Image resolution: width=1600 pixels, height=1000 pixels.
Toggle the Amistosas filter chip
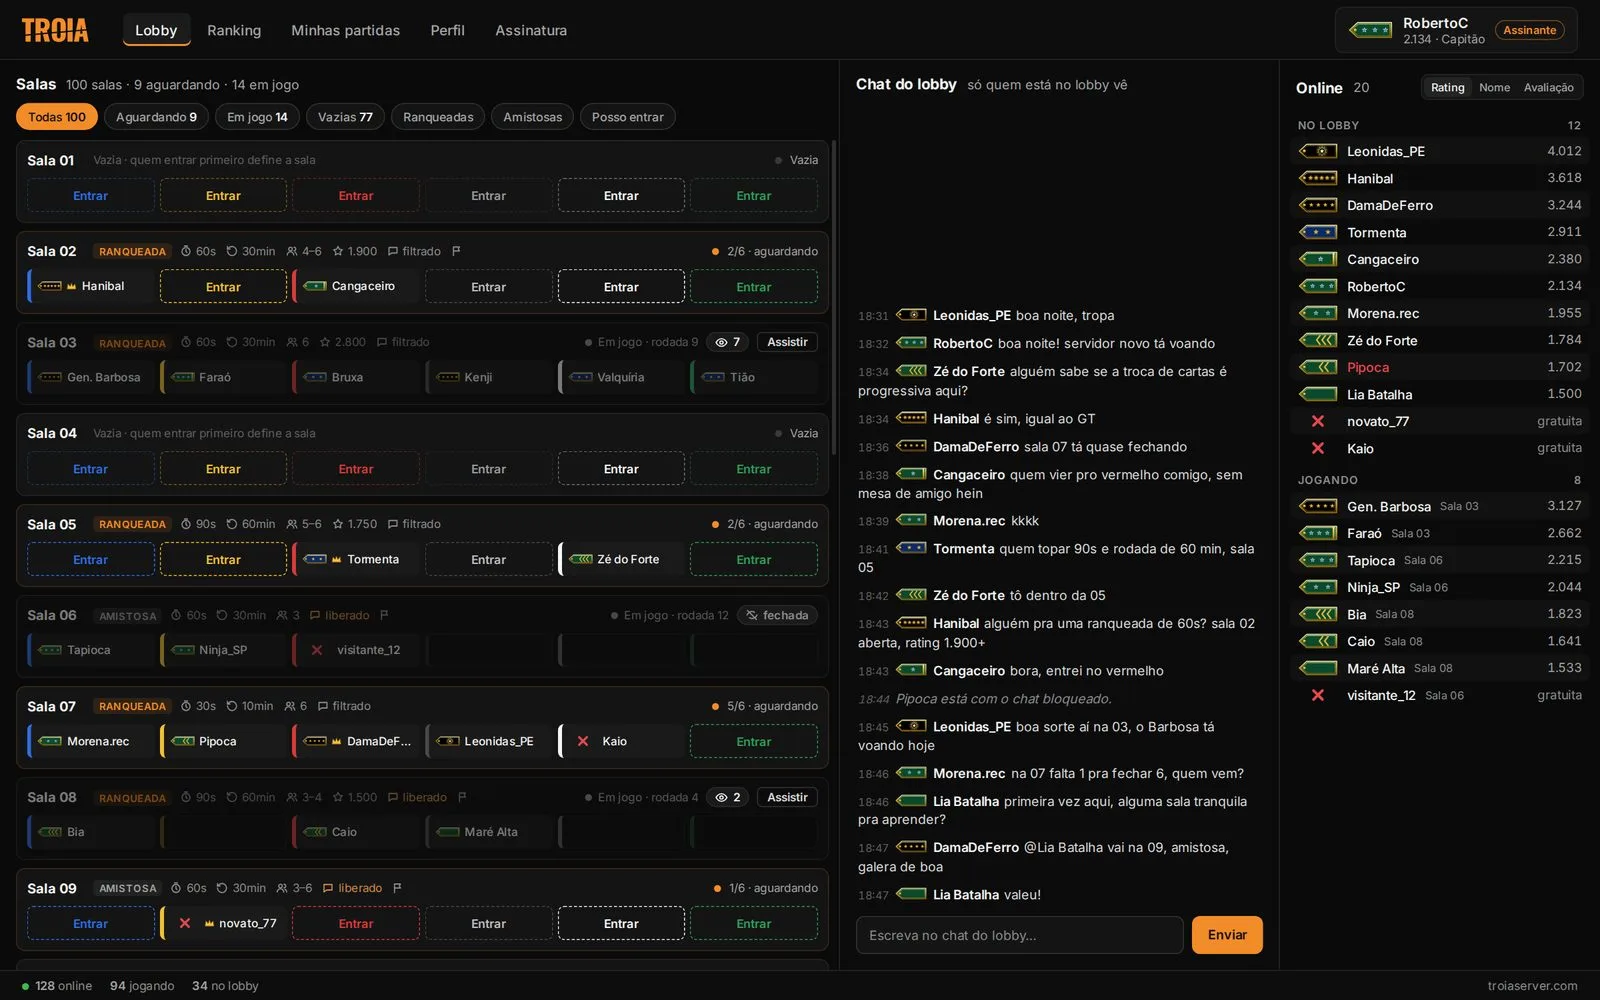pyautogui.click(x=532, y=117)
